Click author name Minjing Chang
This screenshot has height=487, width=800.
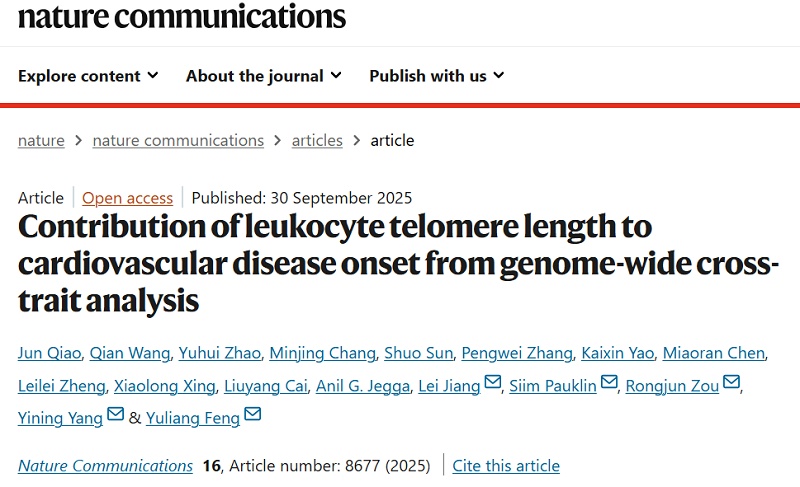pos(322,353)
